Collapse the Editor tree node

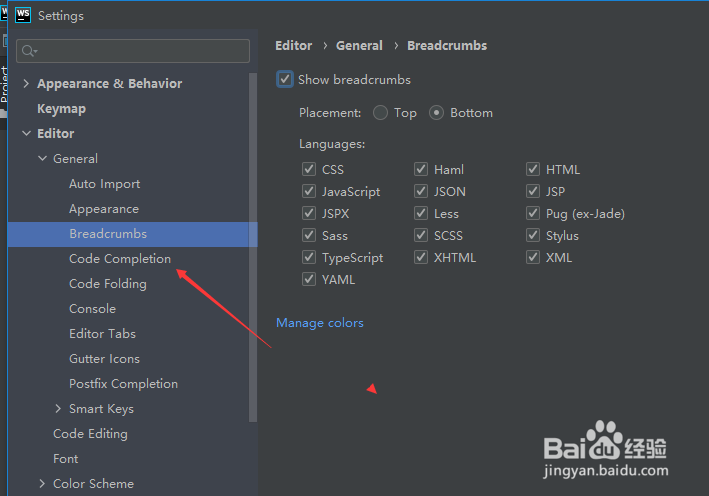click(26, 134)
